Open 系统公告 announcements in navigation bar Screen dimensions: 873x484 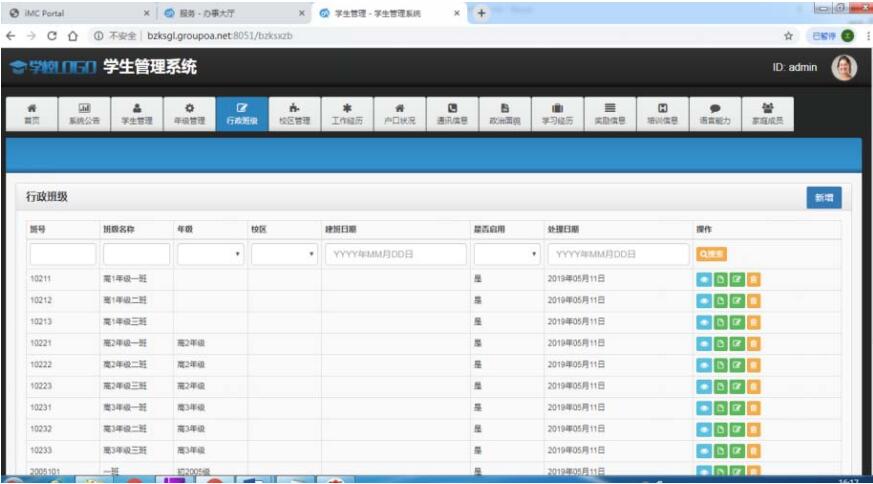pyautogui.click(x=84, y=114)
